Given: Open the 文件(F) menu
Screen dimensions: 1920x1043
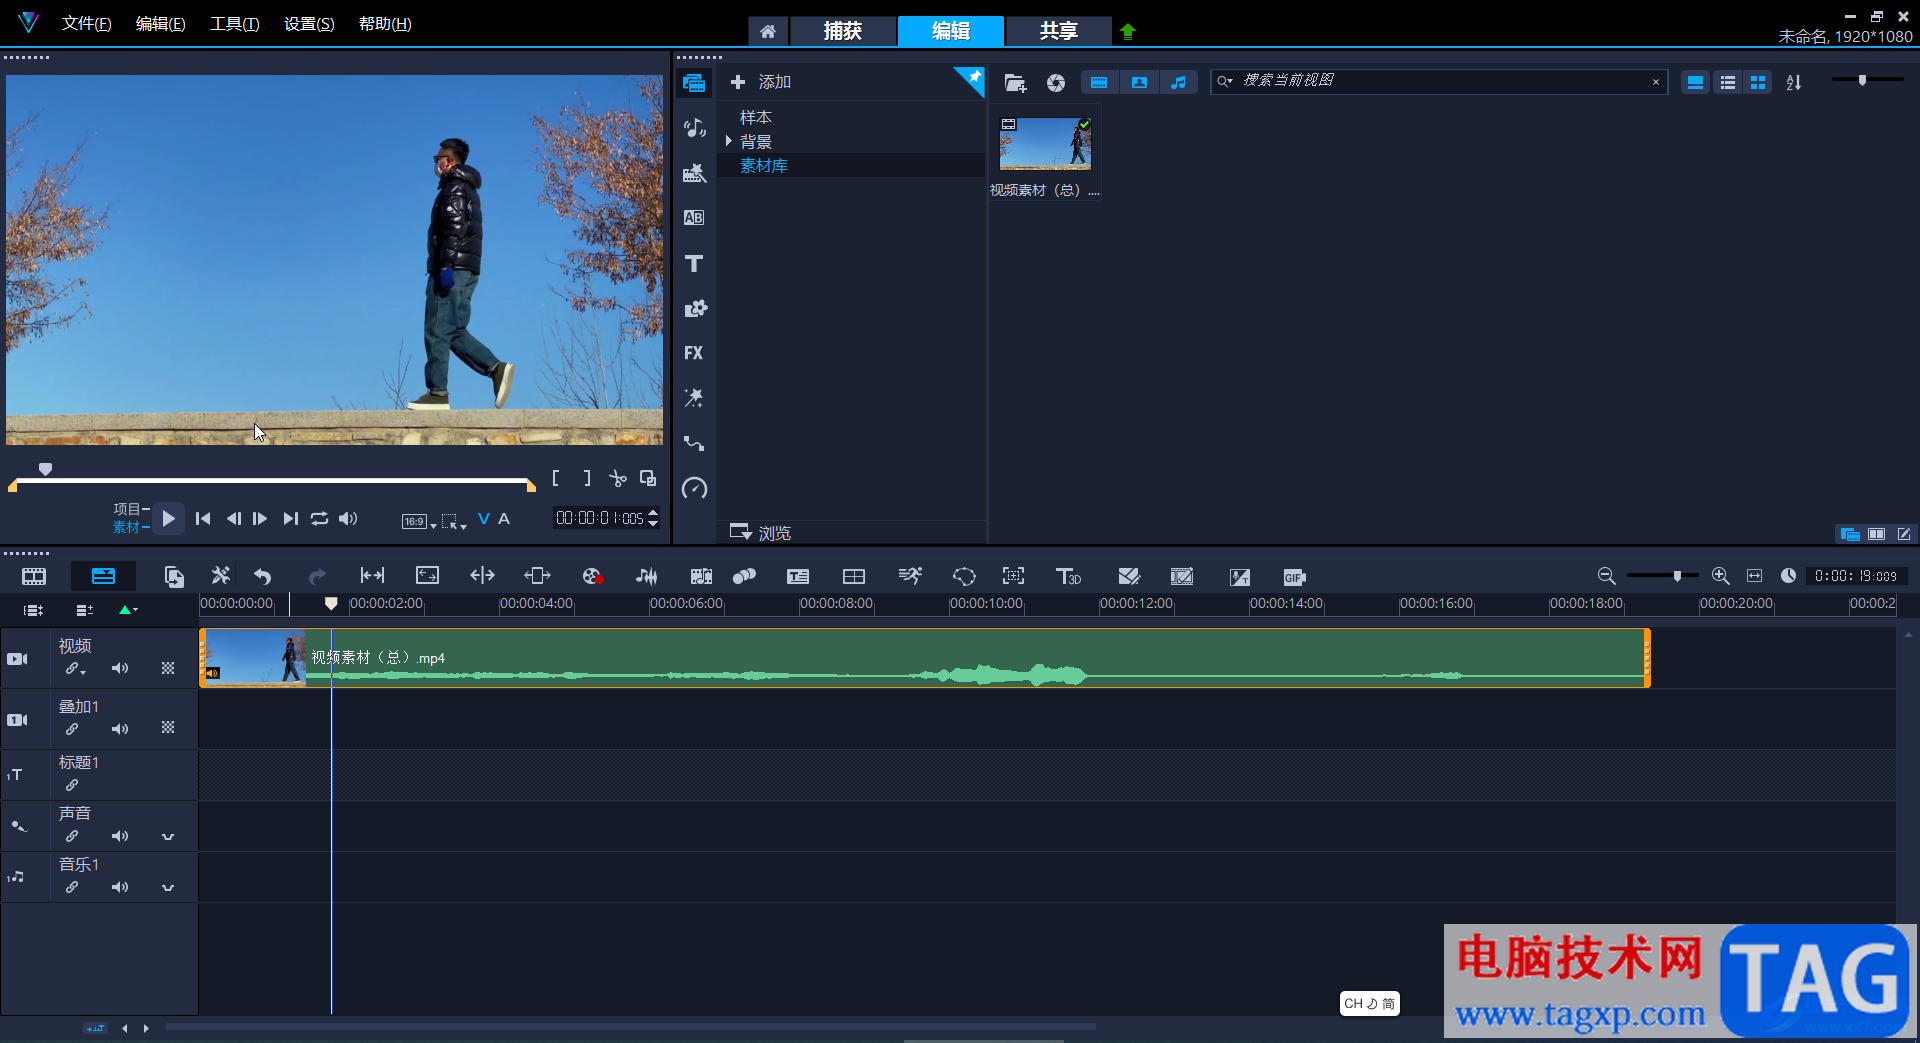Looking at the screenshot, I should (x=87, y=24).
